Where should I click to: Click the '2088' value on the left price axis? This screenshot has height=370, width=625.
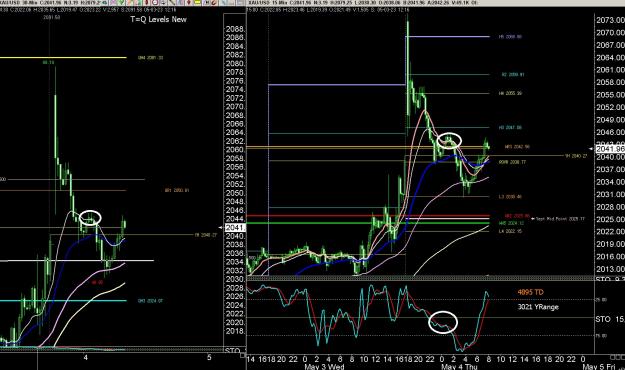click(235, 29)
